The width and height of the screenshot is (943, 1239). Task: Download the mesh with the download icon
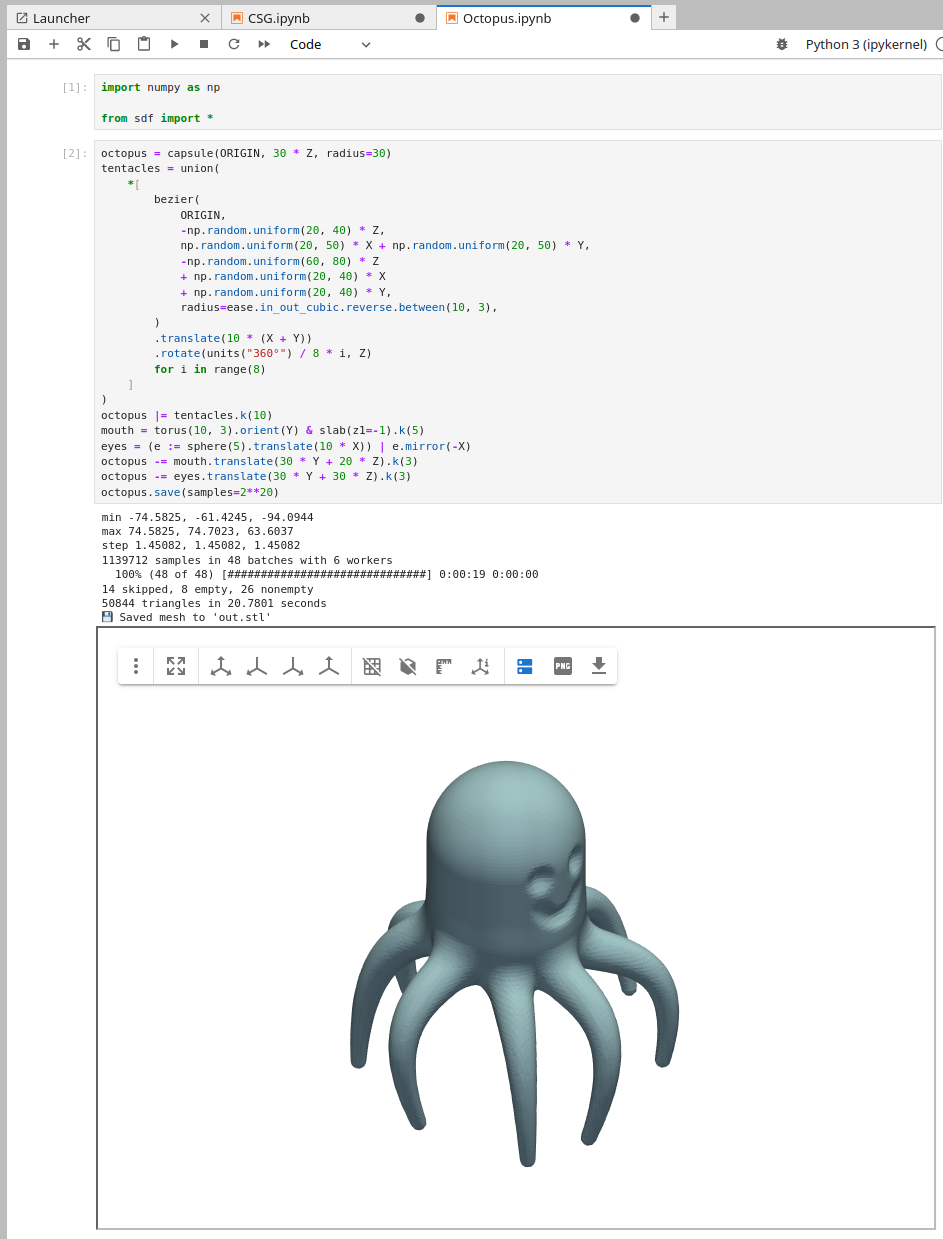click(x=599, y=666)
